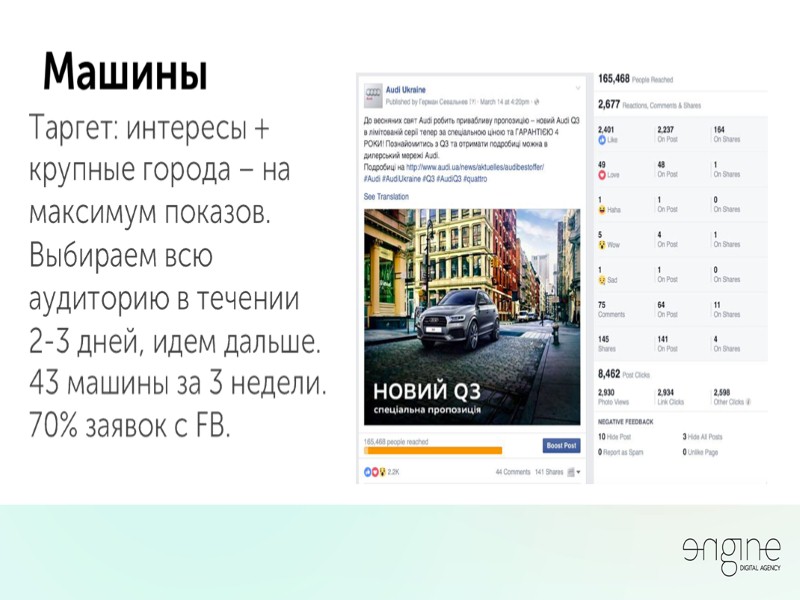Click the #AudiUkraine hashtag
The height and width of the screenshot is (600, 800).
coord(402,179)
